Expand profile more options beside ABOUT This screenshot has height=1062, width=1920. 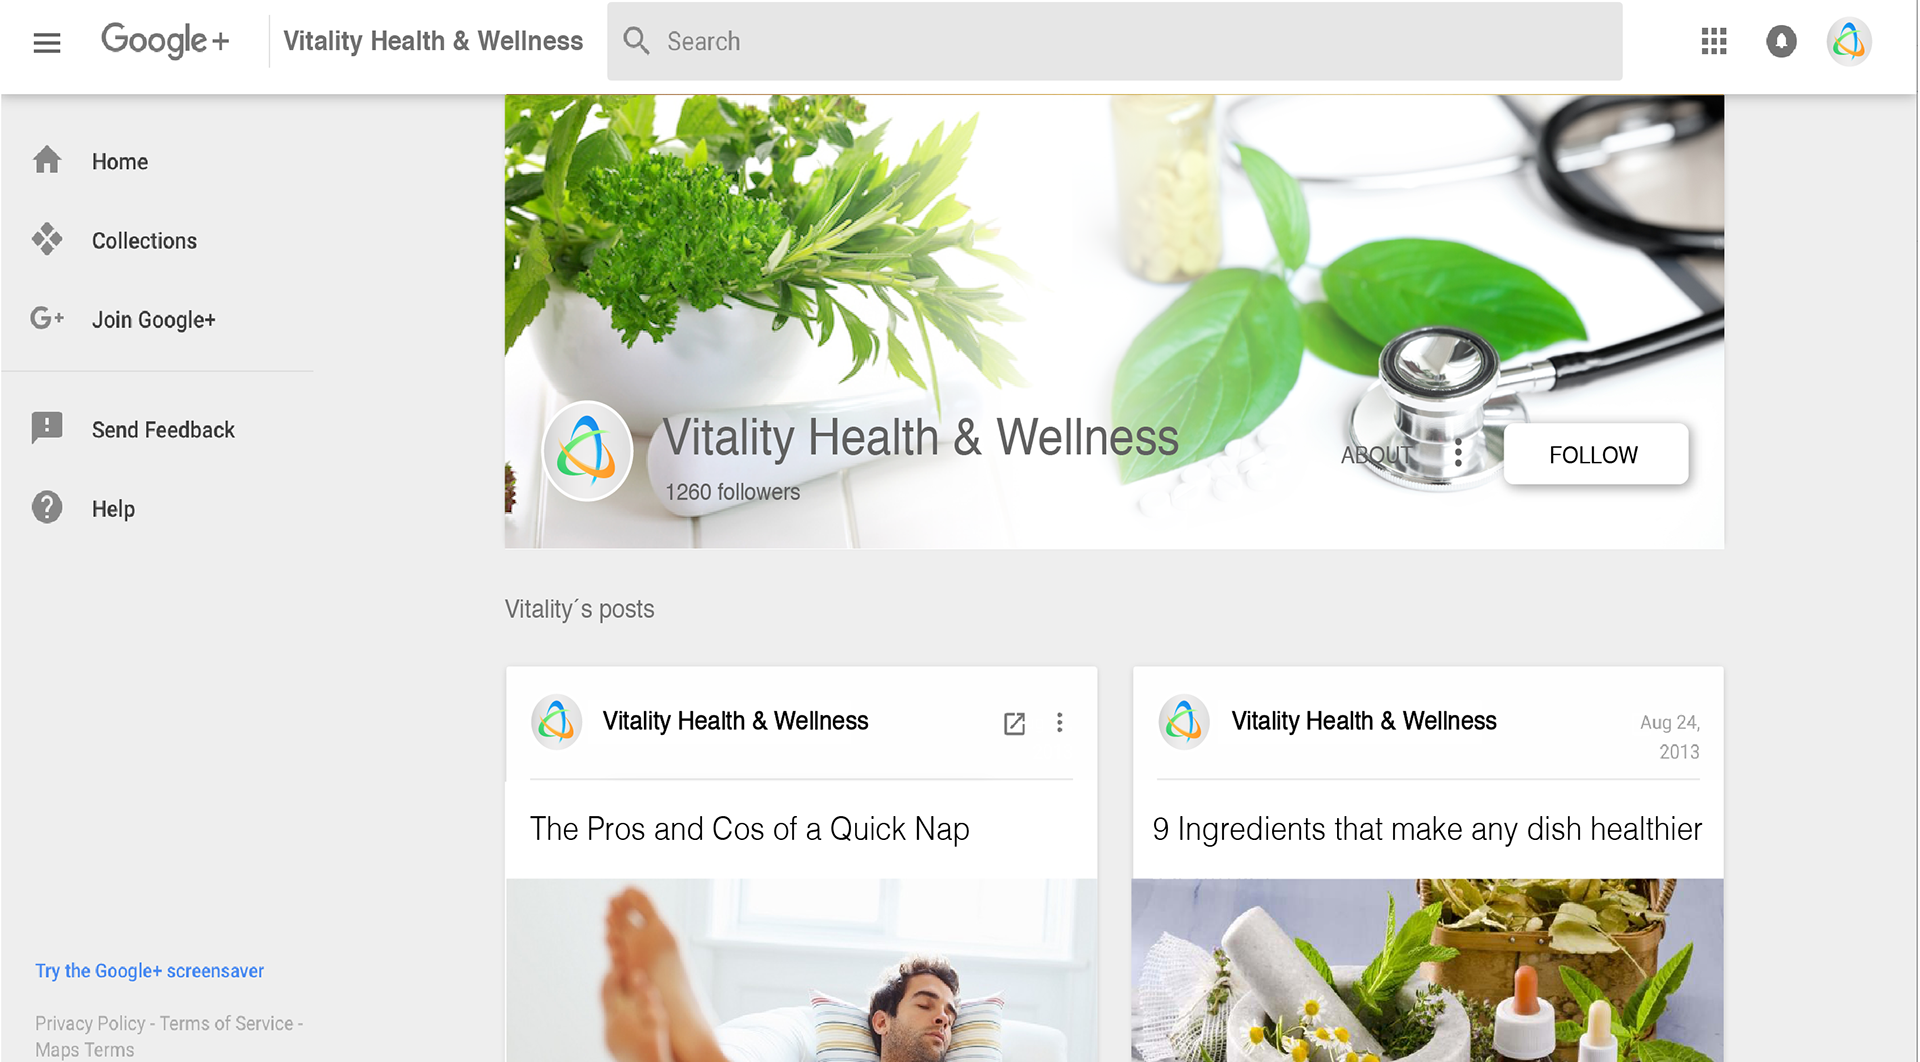point(1458,453)
